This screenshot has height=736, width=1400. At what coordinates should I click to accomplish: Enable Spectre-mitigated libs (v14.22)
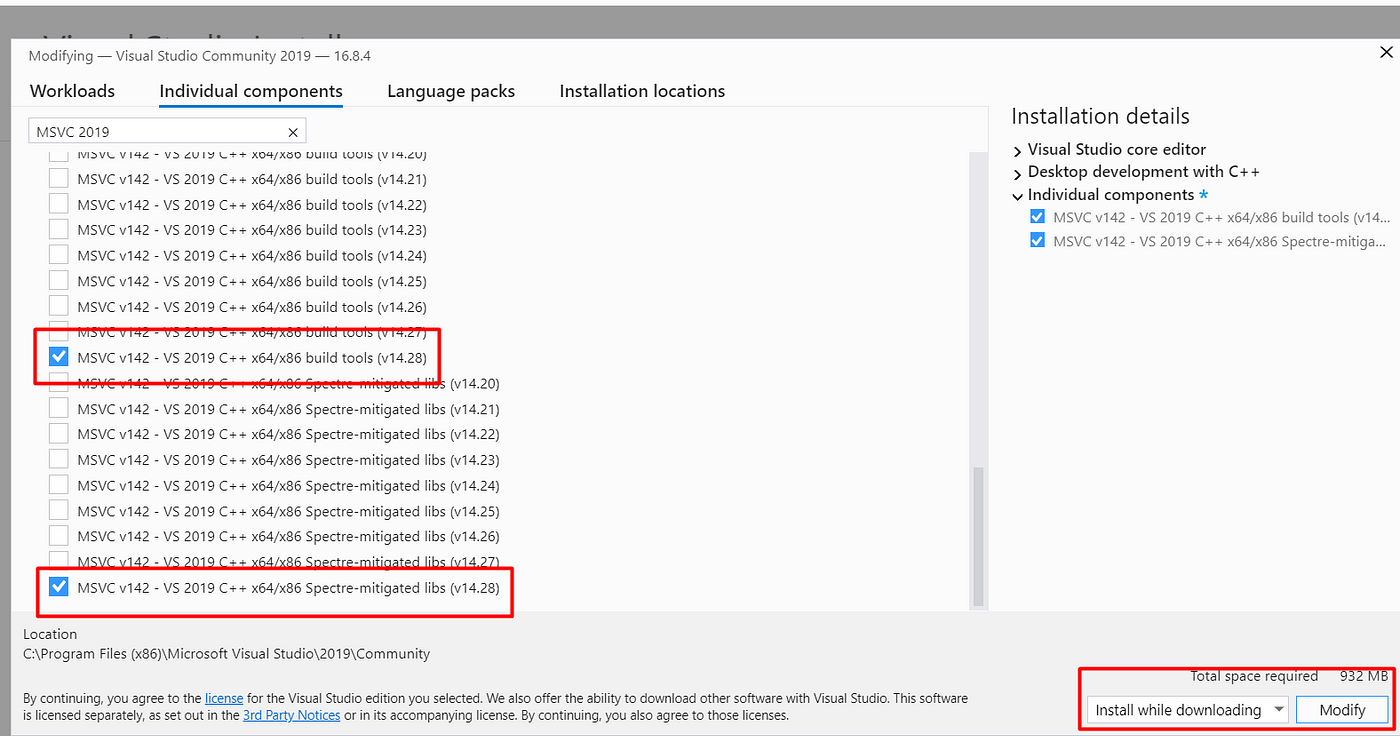59,434
